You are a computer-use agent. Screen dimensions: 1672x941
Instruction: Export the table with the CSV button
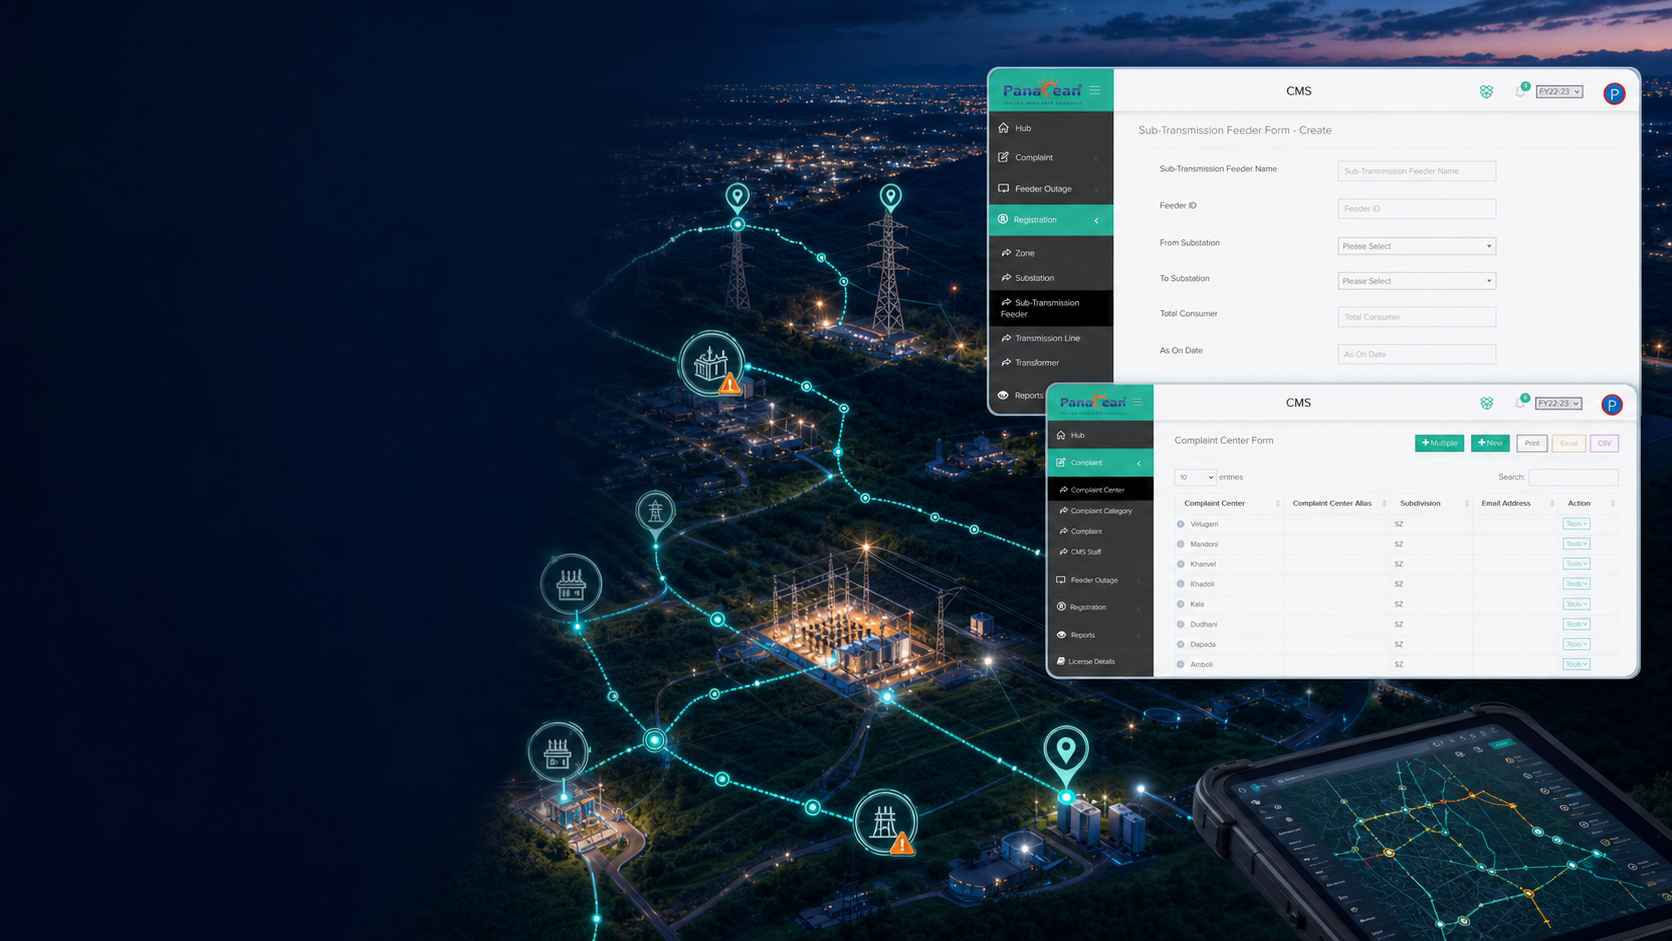pyautogui.click(x=1605, y=443)
